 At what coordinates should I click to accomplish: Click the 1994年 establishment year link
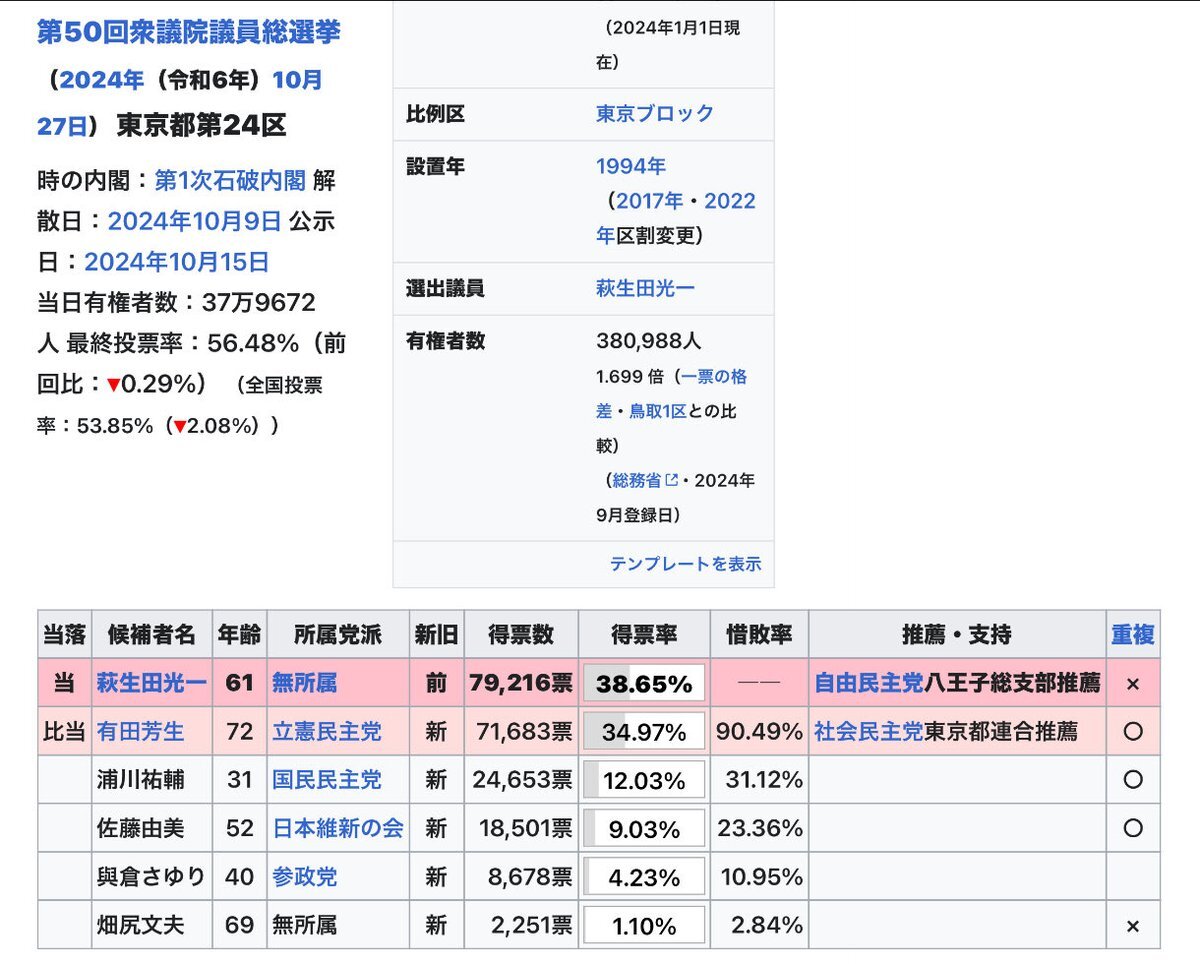(x=631, y=166)
